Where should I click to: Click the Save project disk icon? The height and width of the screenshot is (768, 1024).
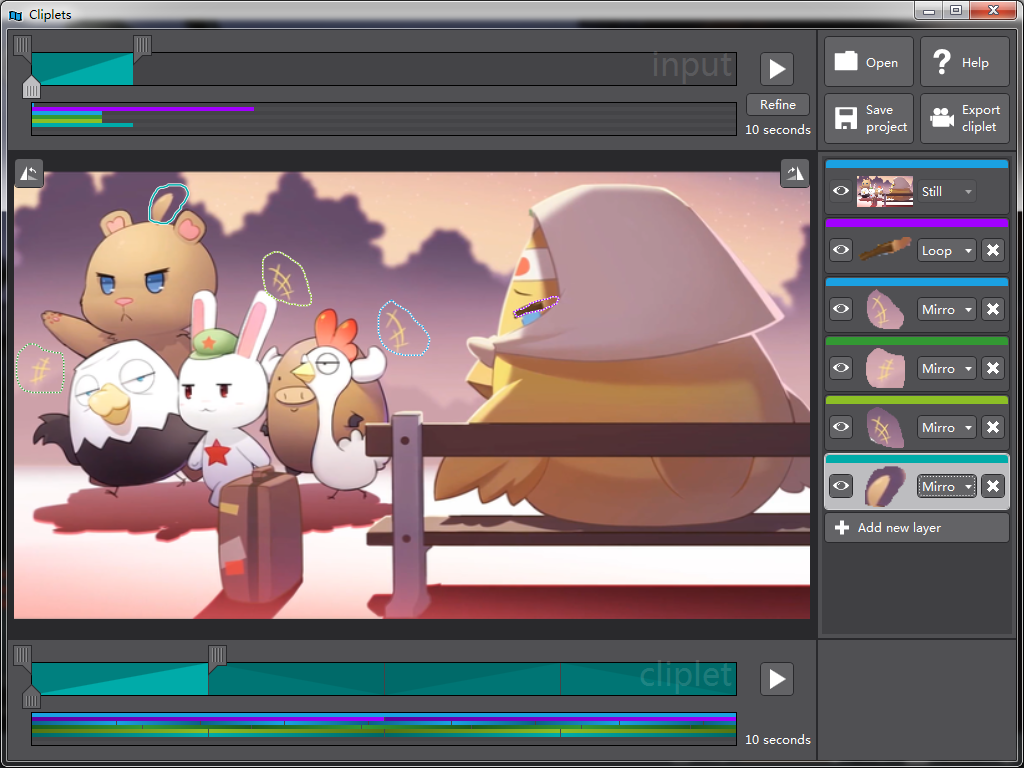pyautogui.click(x=846, y=118)
